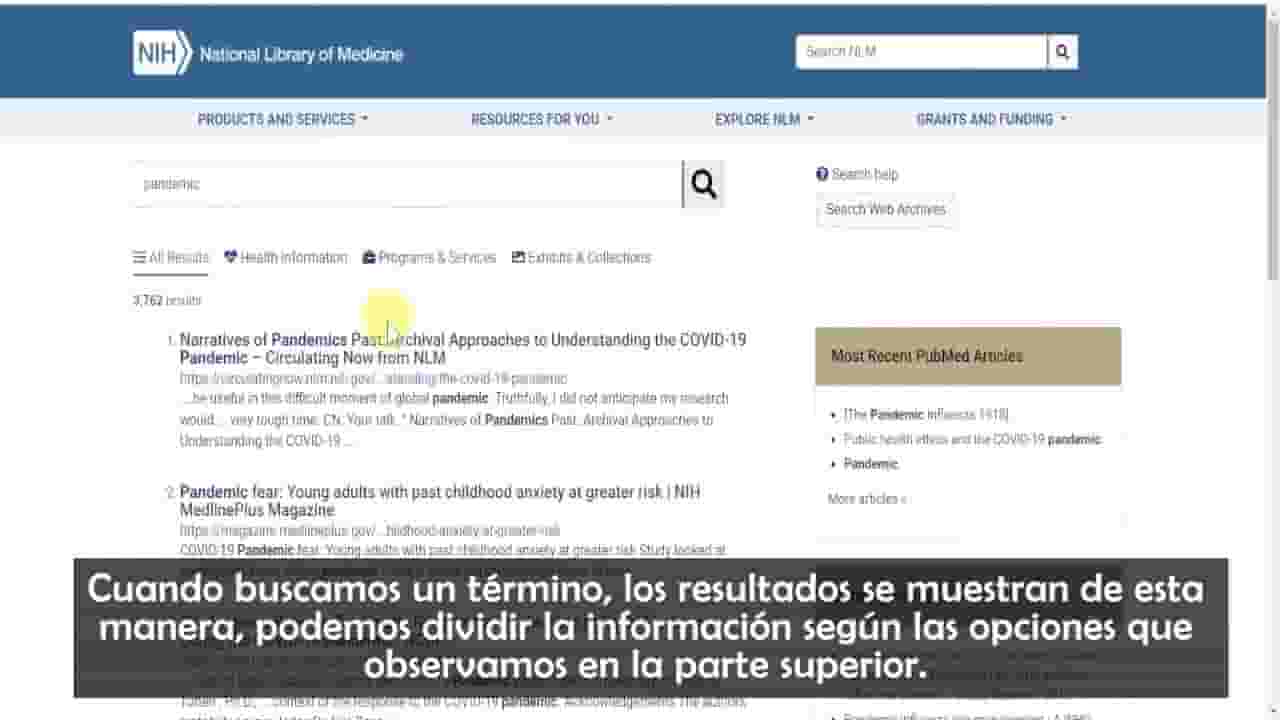Viewport: 1280px width, 720px height.
Task: Expand the Products and Services menu
Action: [x=283, y=119]
